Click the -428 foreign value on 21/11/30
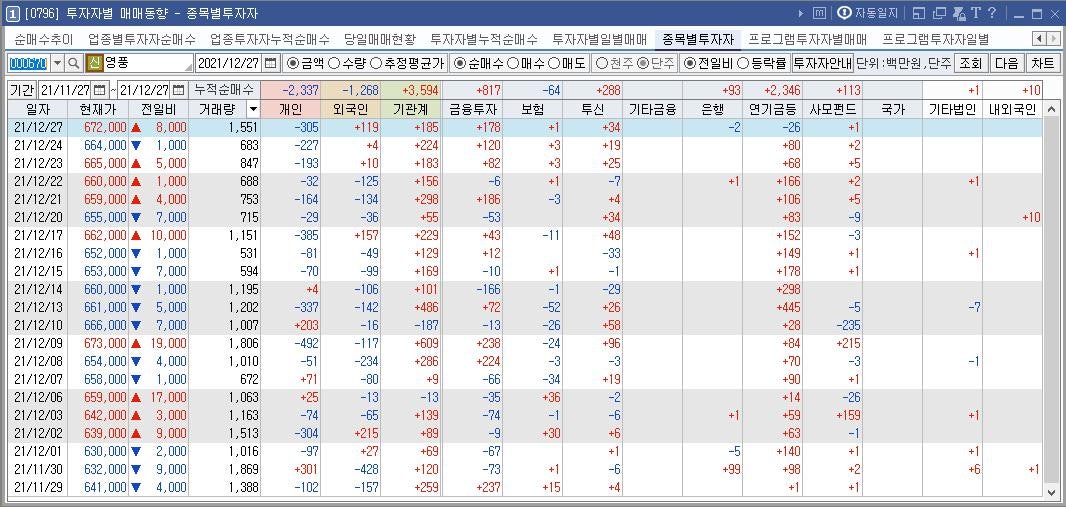 pos(351,469)
